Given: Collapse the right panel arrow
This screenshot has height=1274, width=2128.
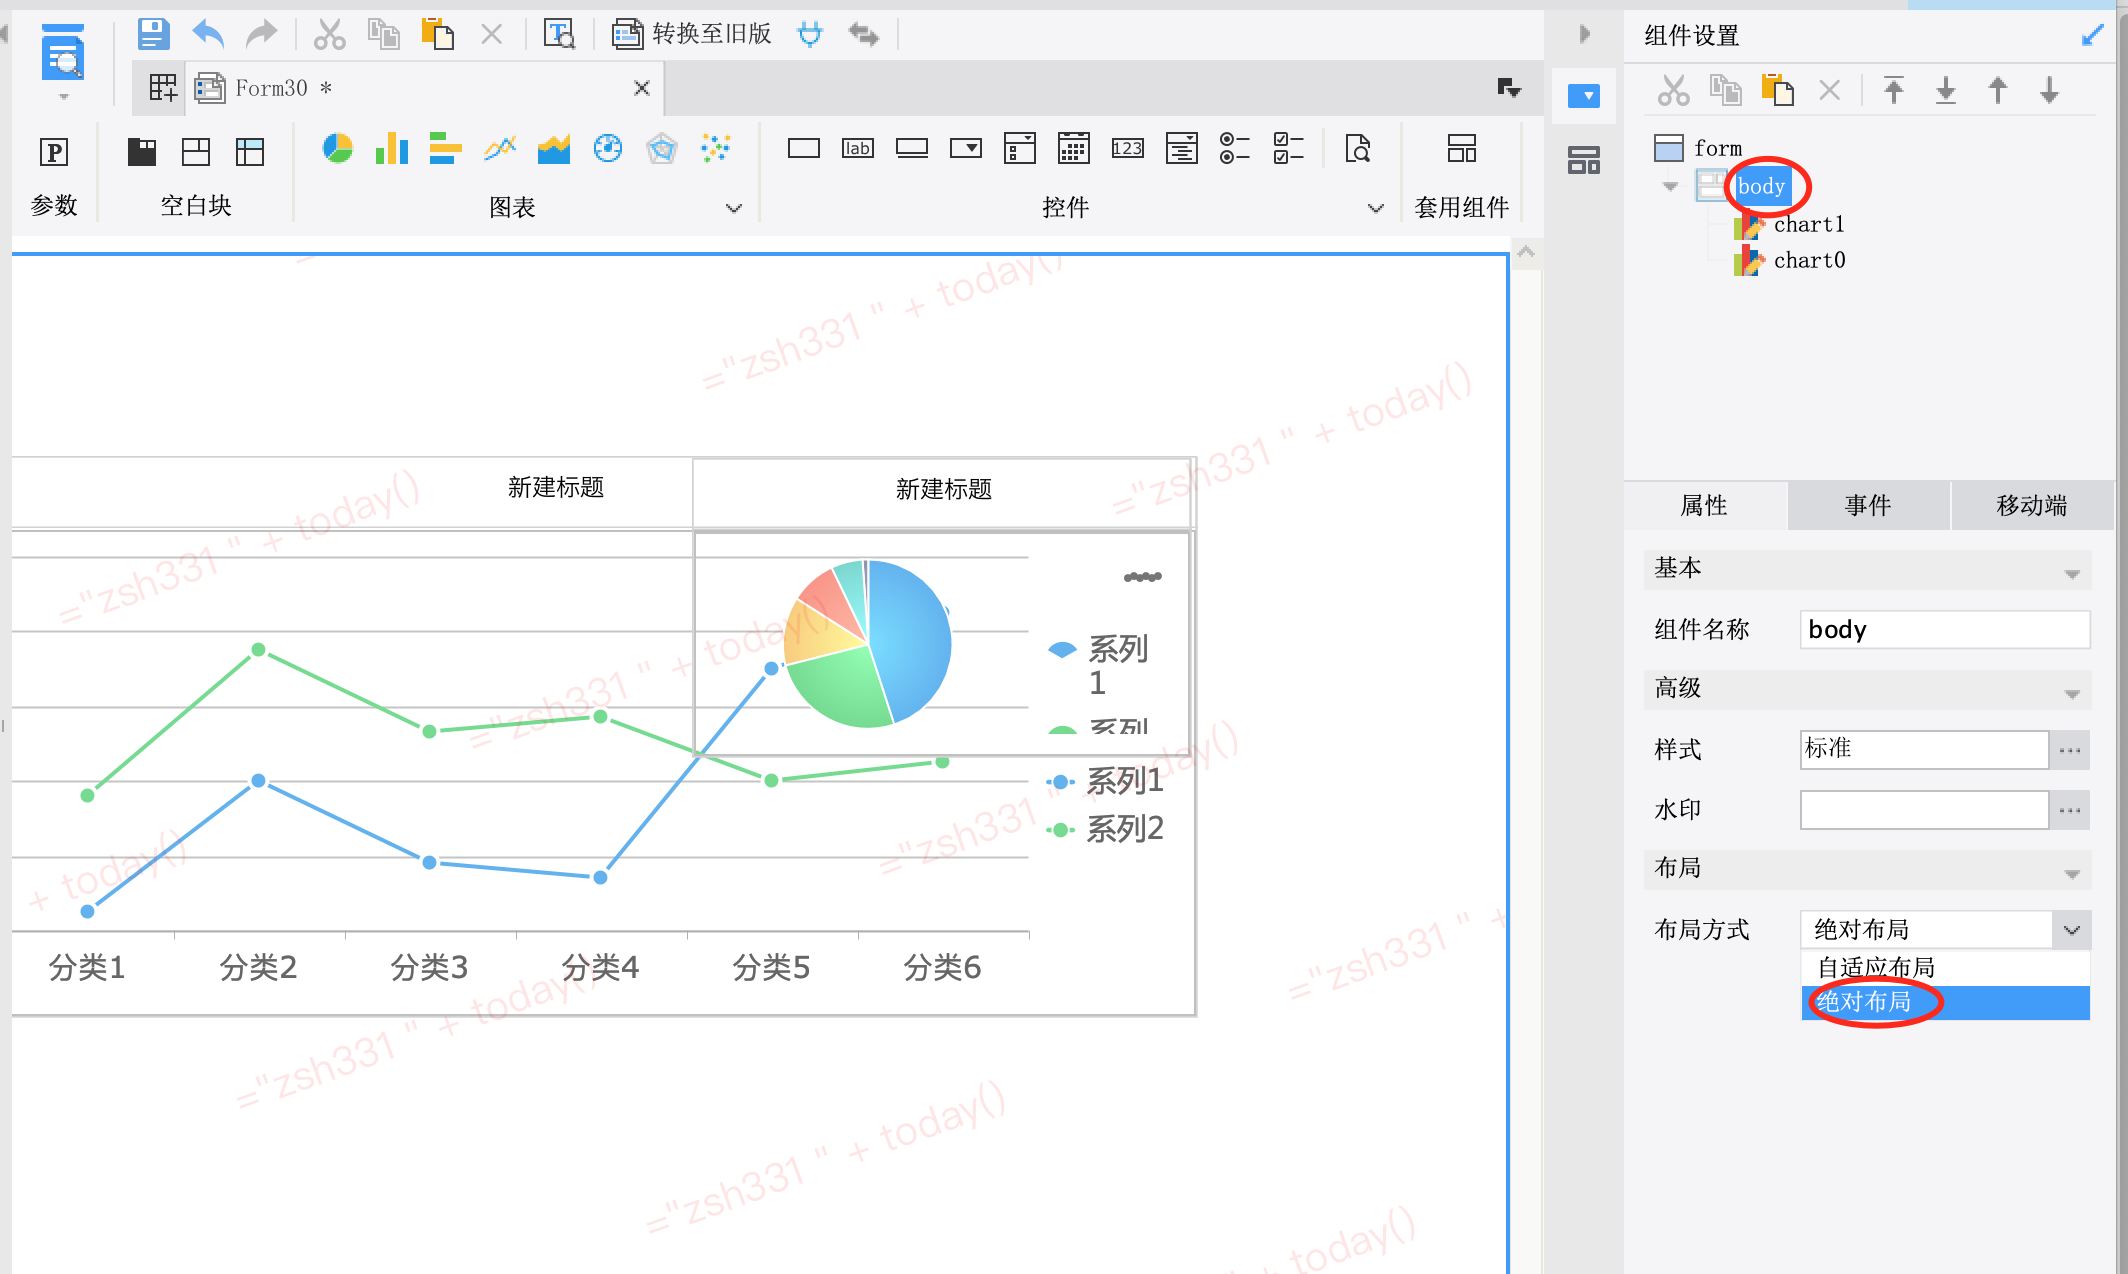Looking at the screenshot, I should tap(1584, 34).
